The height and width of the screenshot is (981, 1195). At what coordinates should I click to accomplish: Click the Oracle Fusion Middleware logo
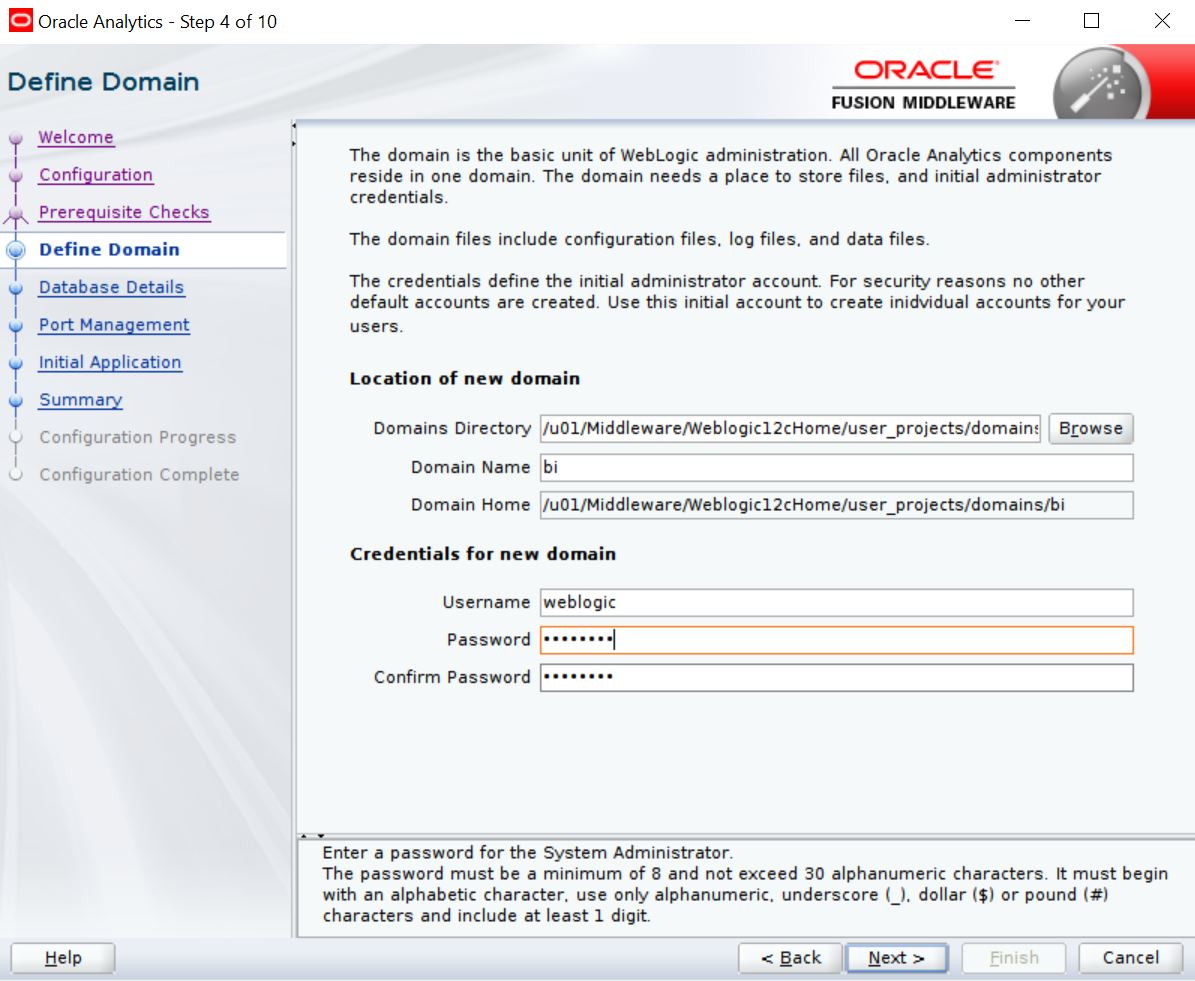(924, 85)
